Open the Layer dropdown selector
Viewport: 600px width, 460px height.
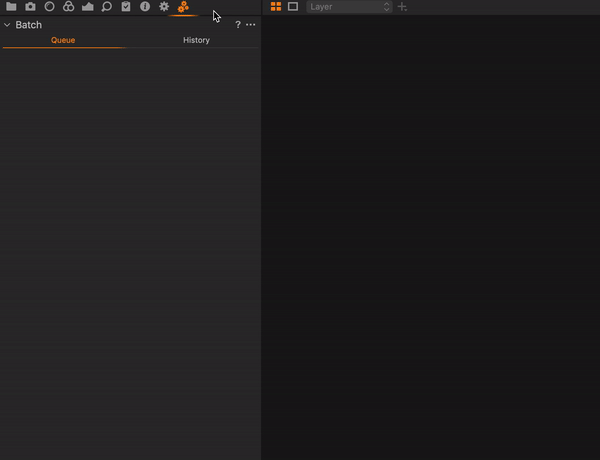point(349,7)
